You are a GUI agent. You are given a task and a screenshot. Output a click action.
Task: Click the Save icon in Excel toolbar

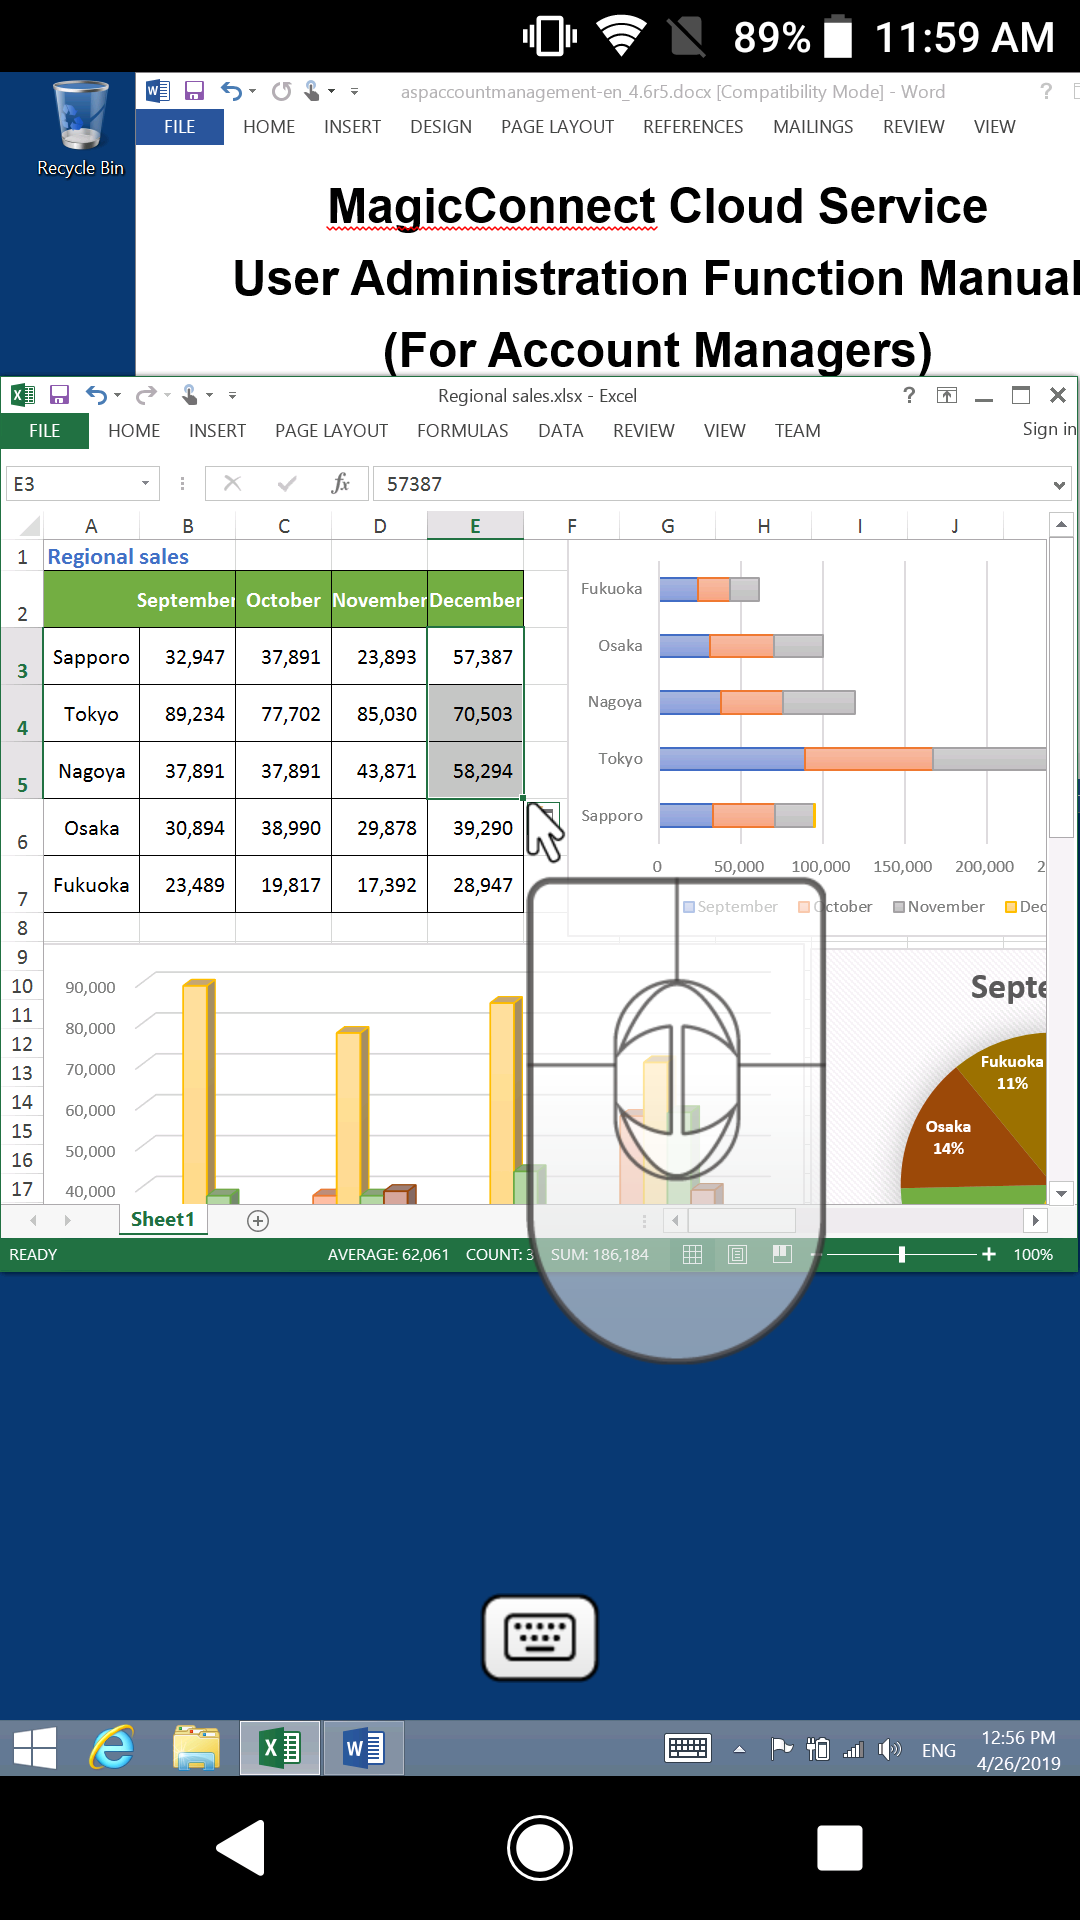(x=59, y=395)
